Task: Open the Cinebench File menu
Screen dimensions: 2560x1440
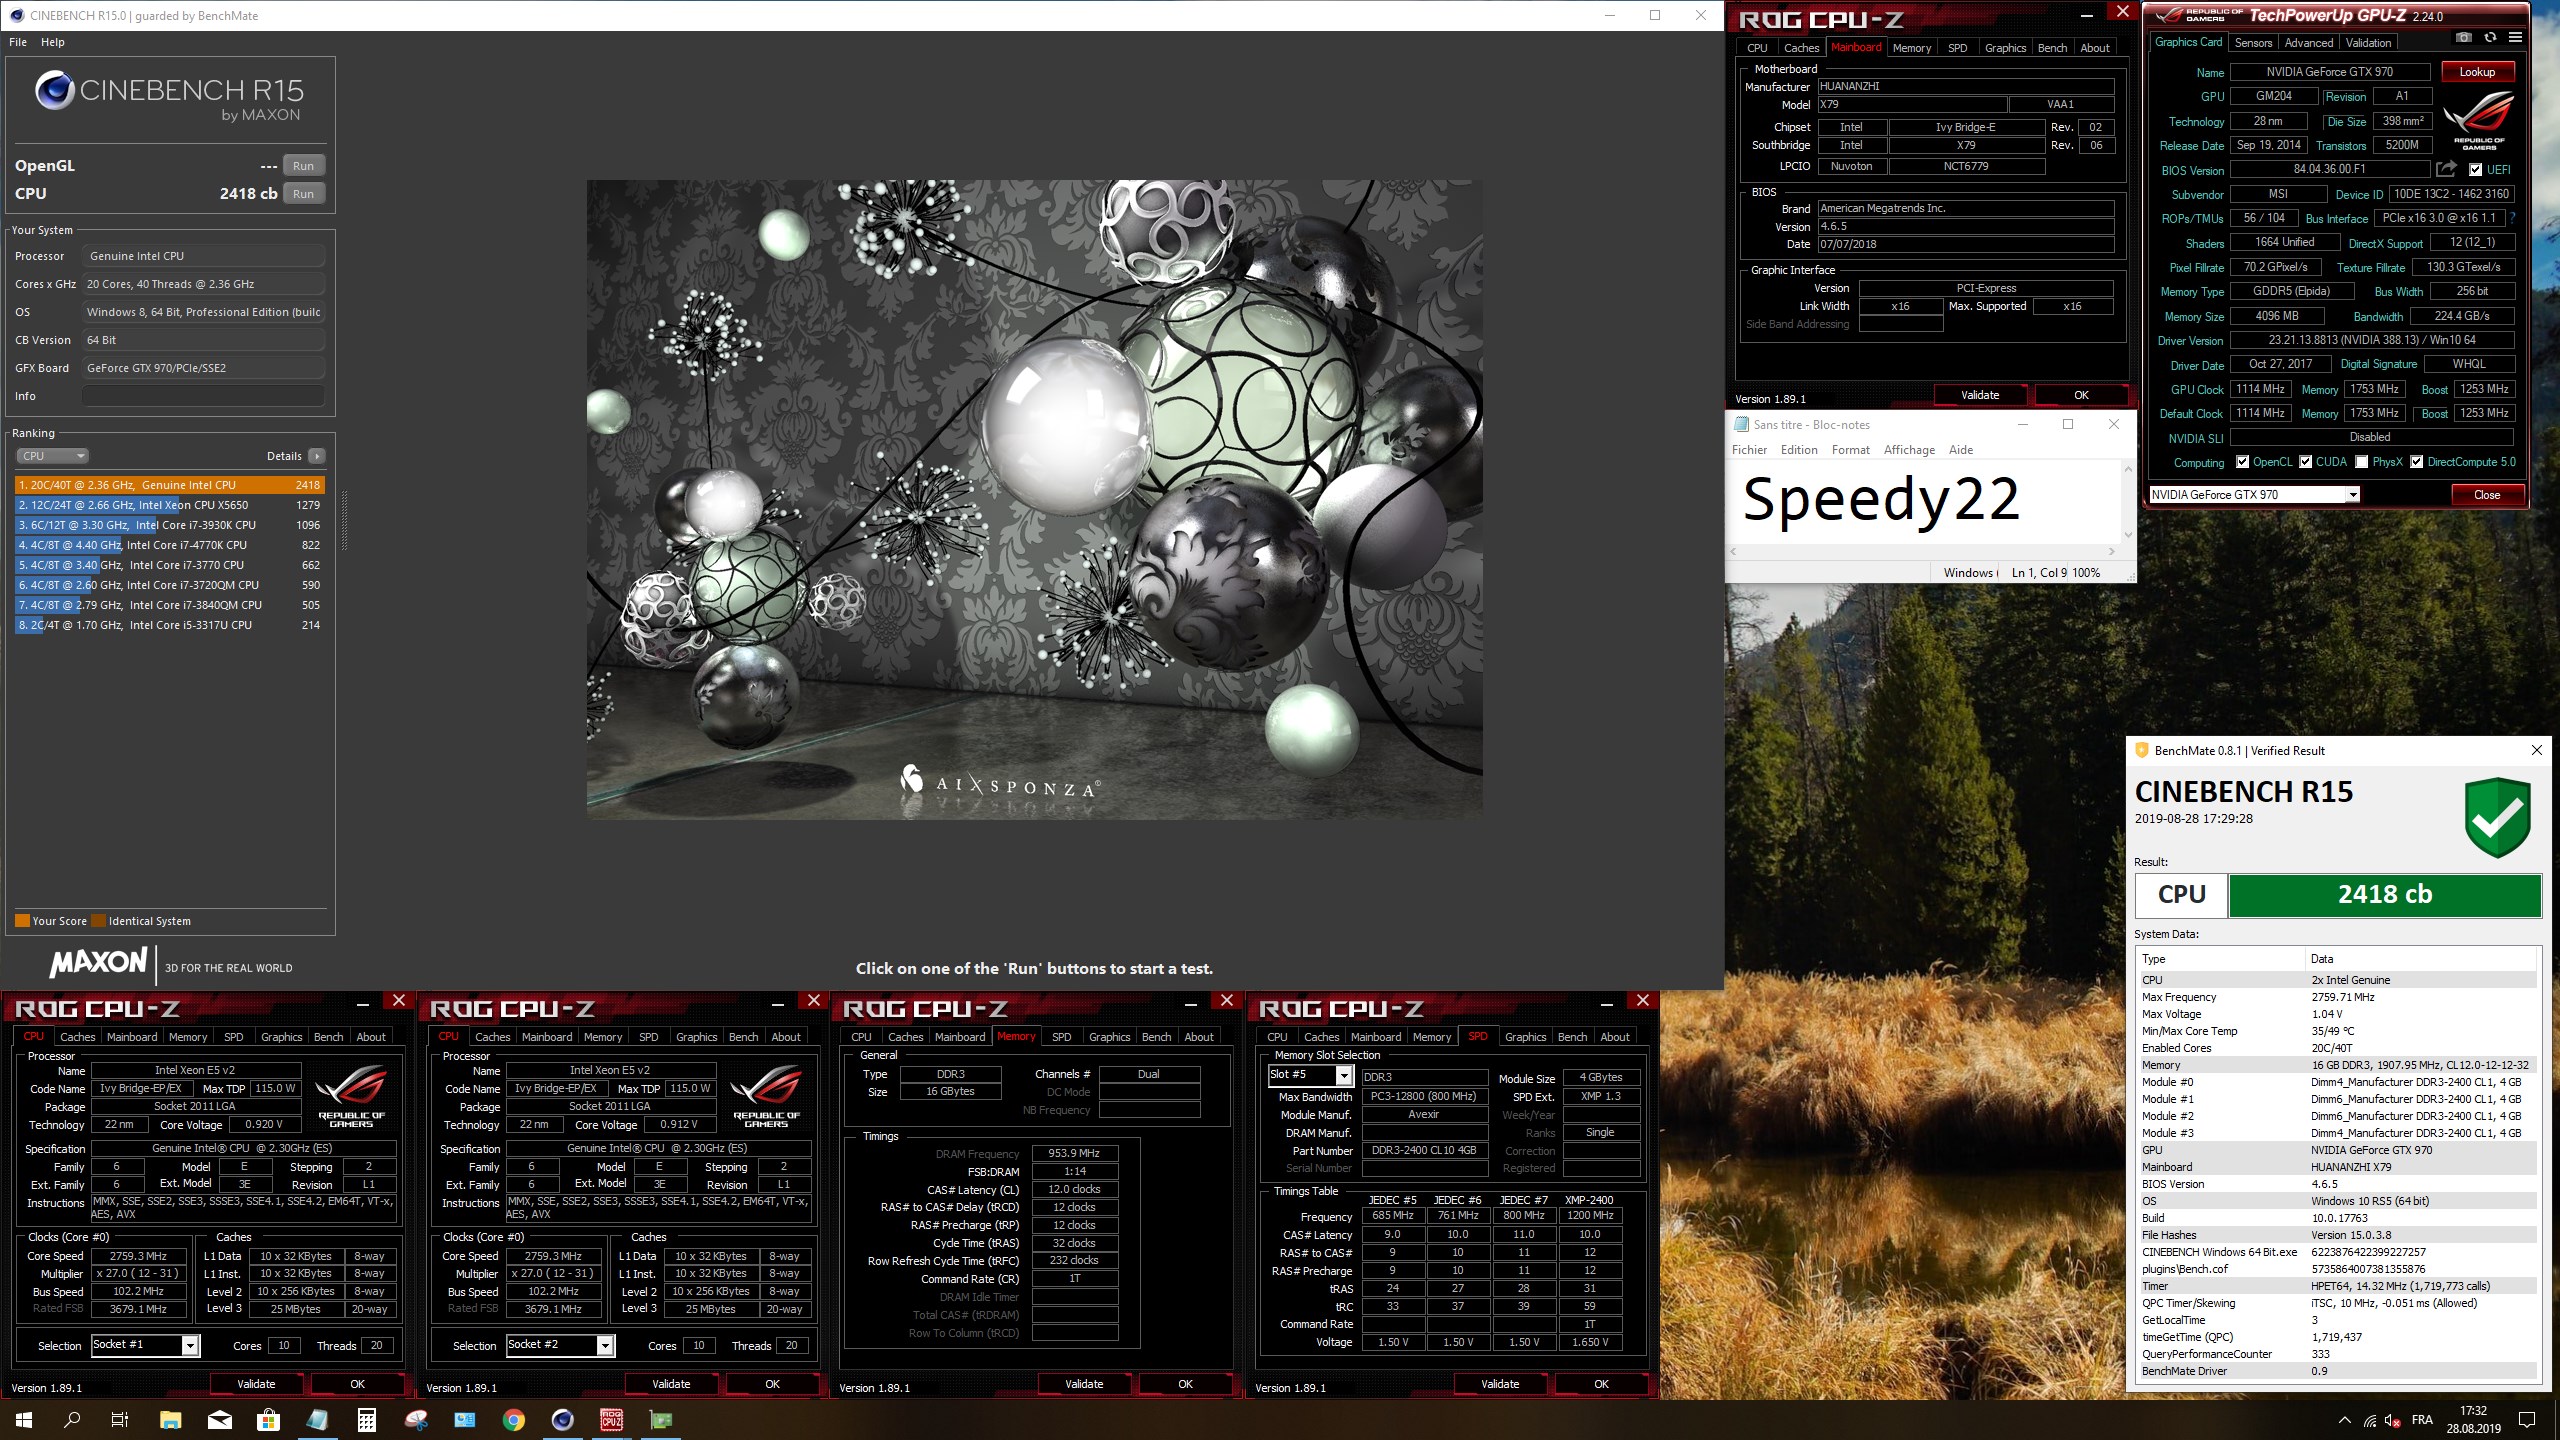Action: 18,42
